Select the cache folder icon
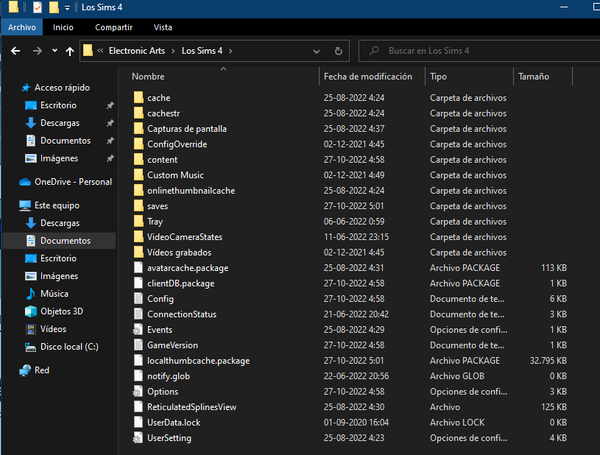Viewport: 600px width, 455px height. point(139,98)
